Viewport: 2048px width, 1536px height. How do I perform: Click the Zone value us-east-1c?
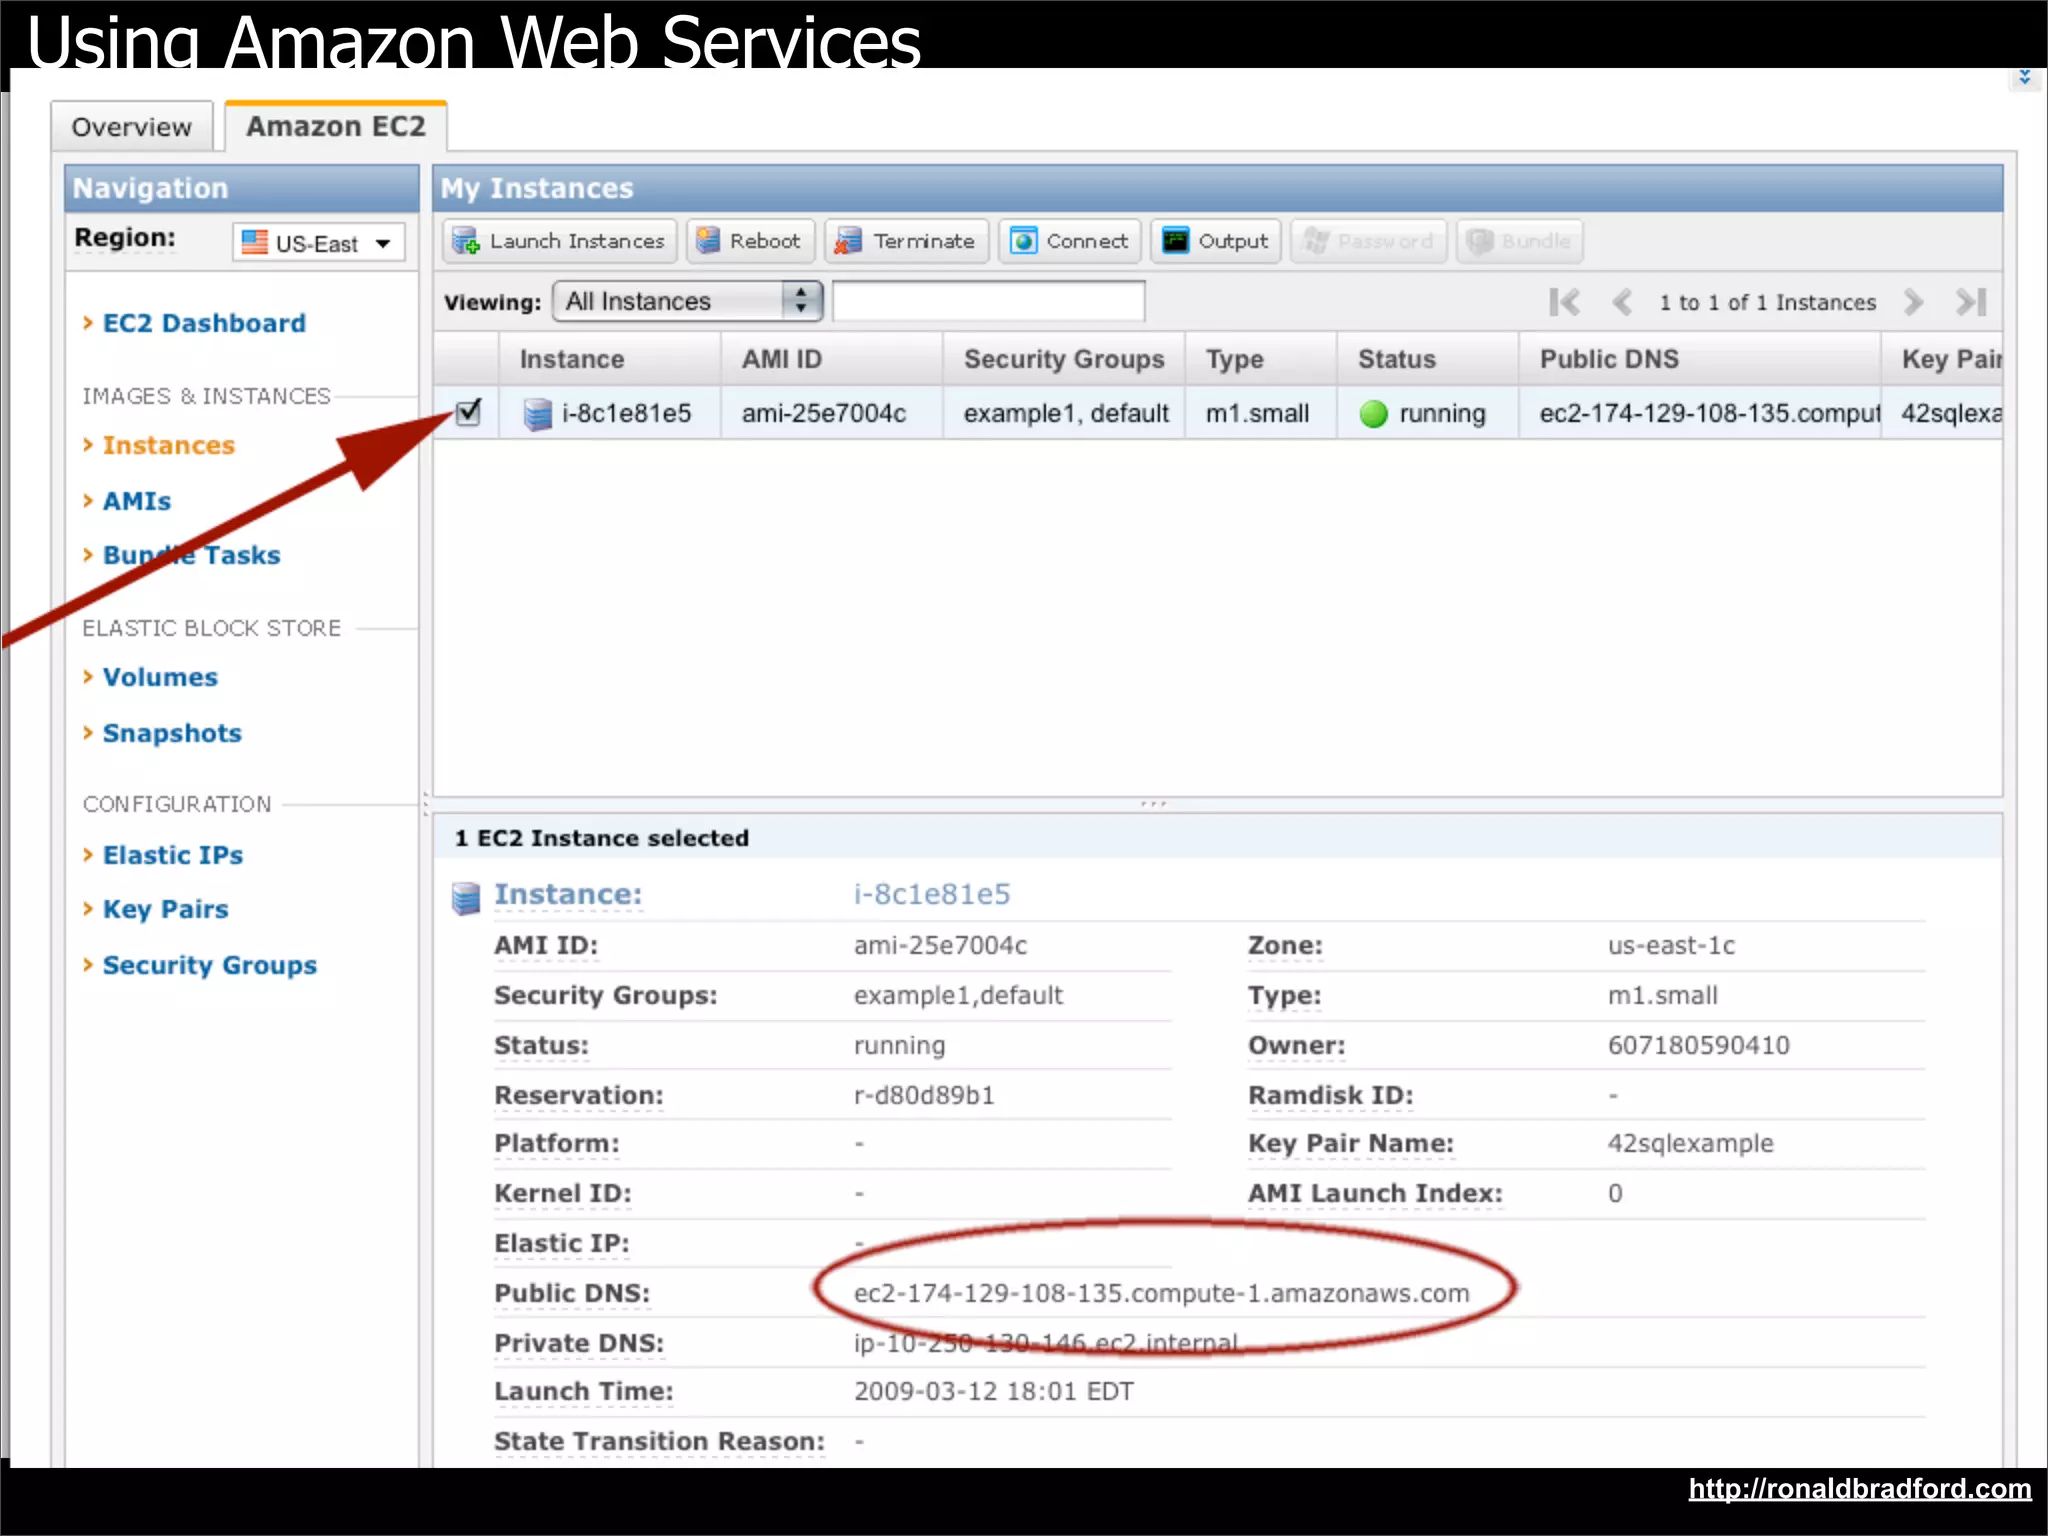pos(1671,945)
